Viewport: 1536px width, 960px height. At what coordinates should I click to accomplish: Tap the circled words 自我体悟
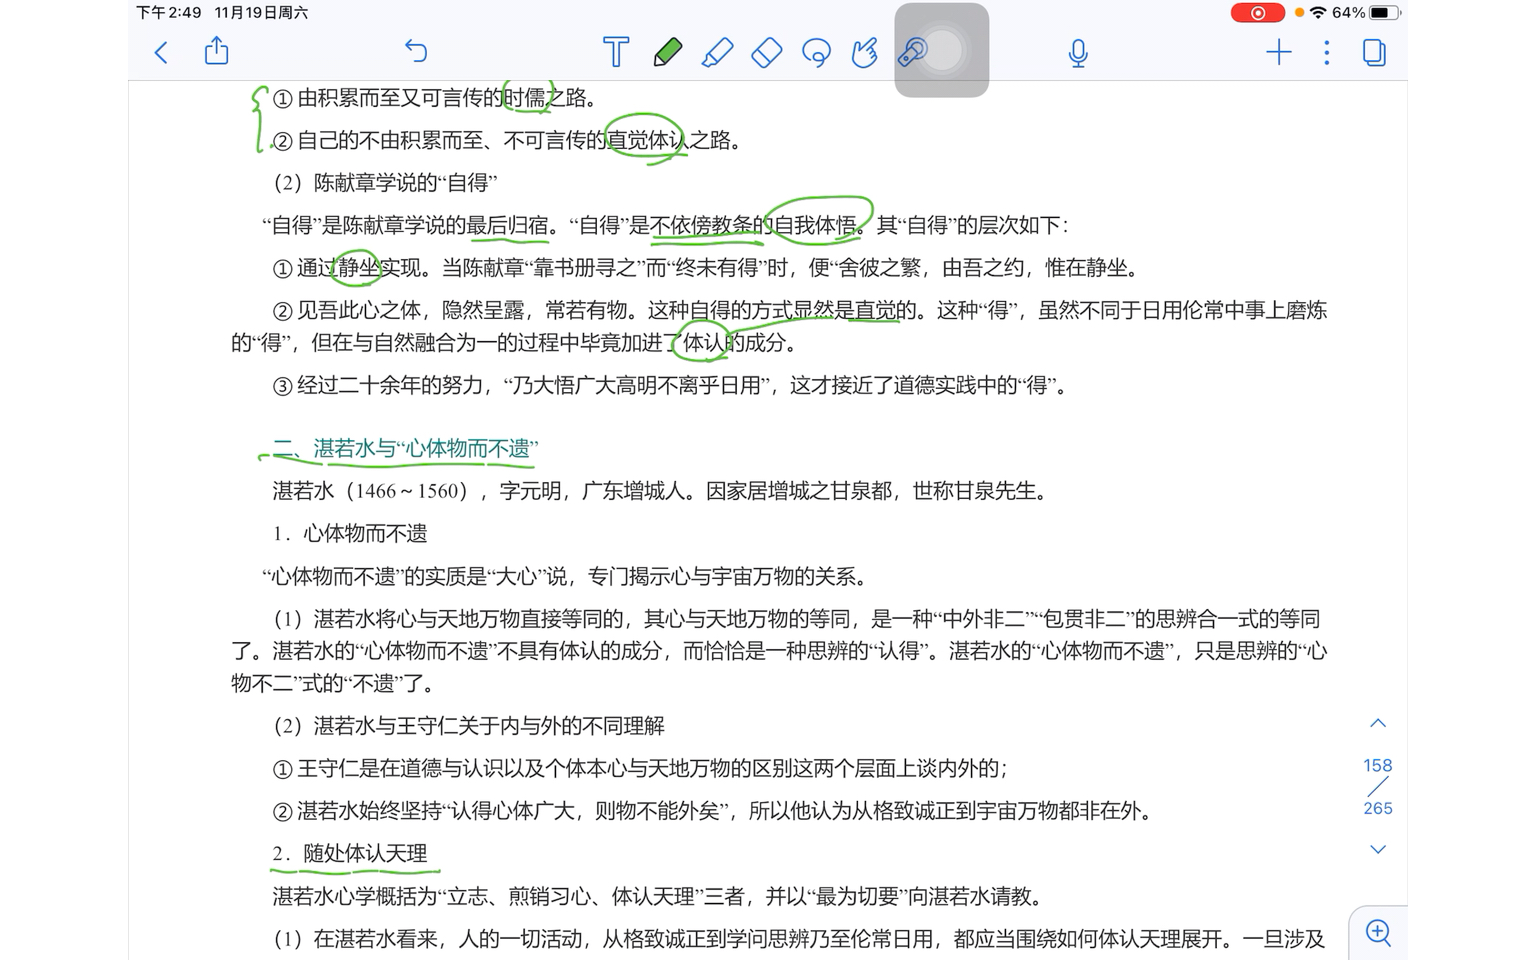816,225
